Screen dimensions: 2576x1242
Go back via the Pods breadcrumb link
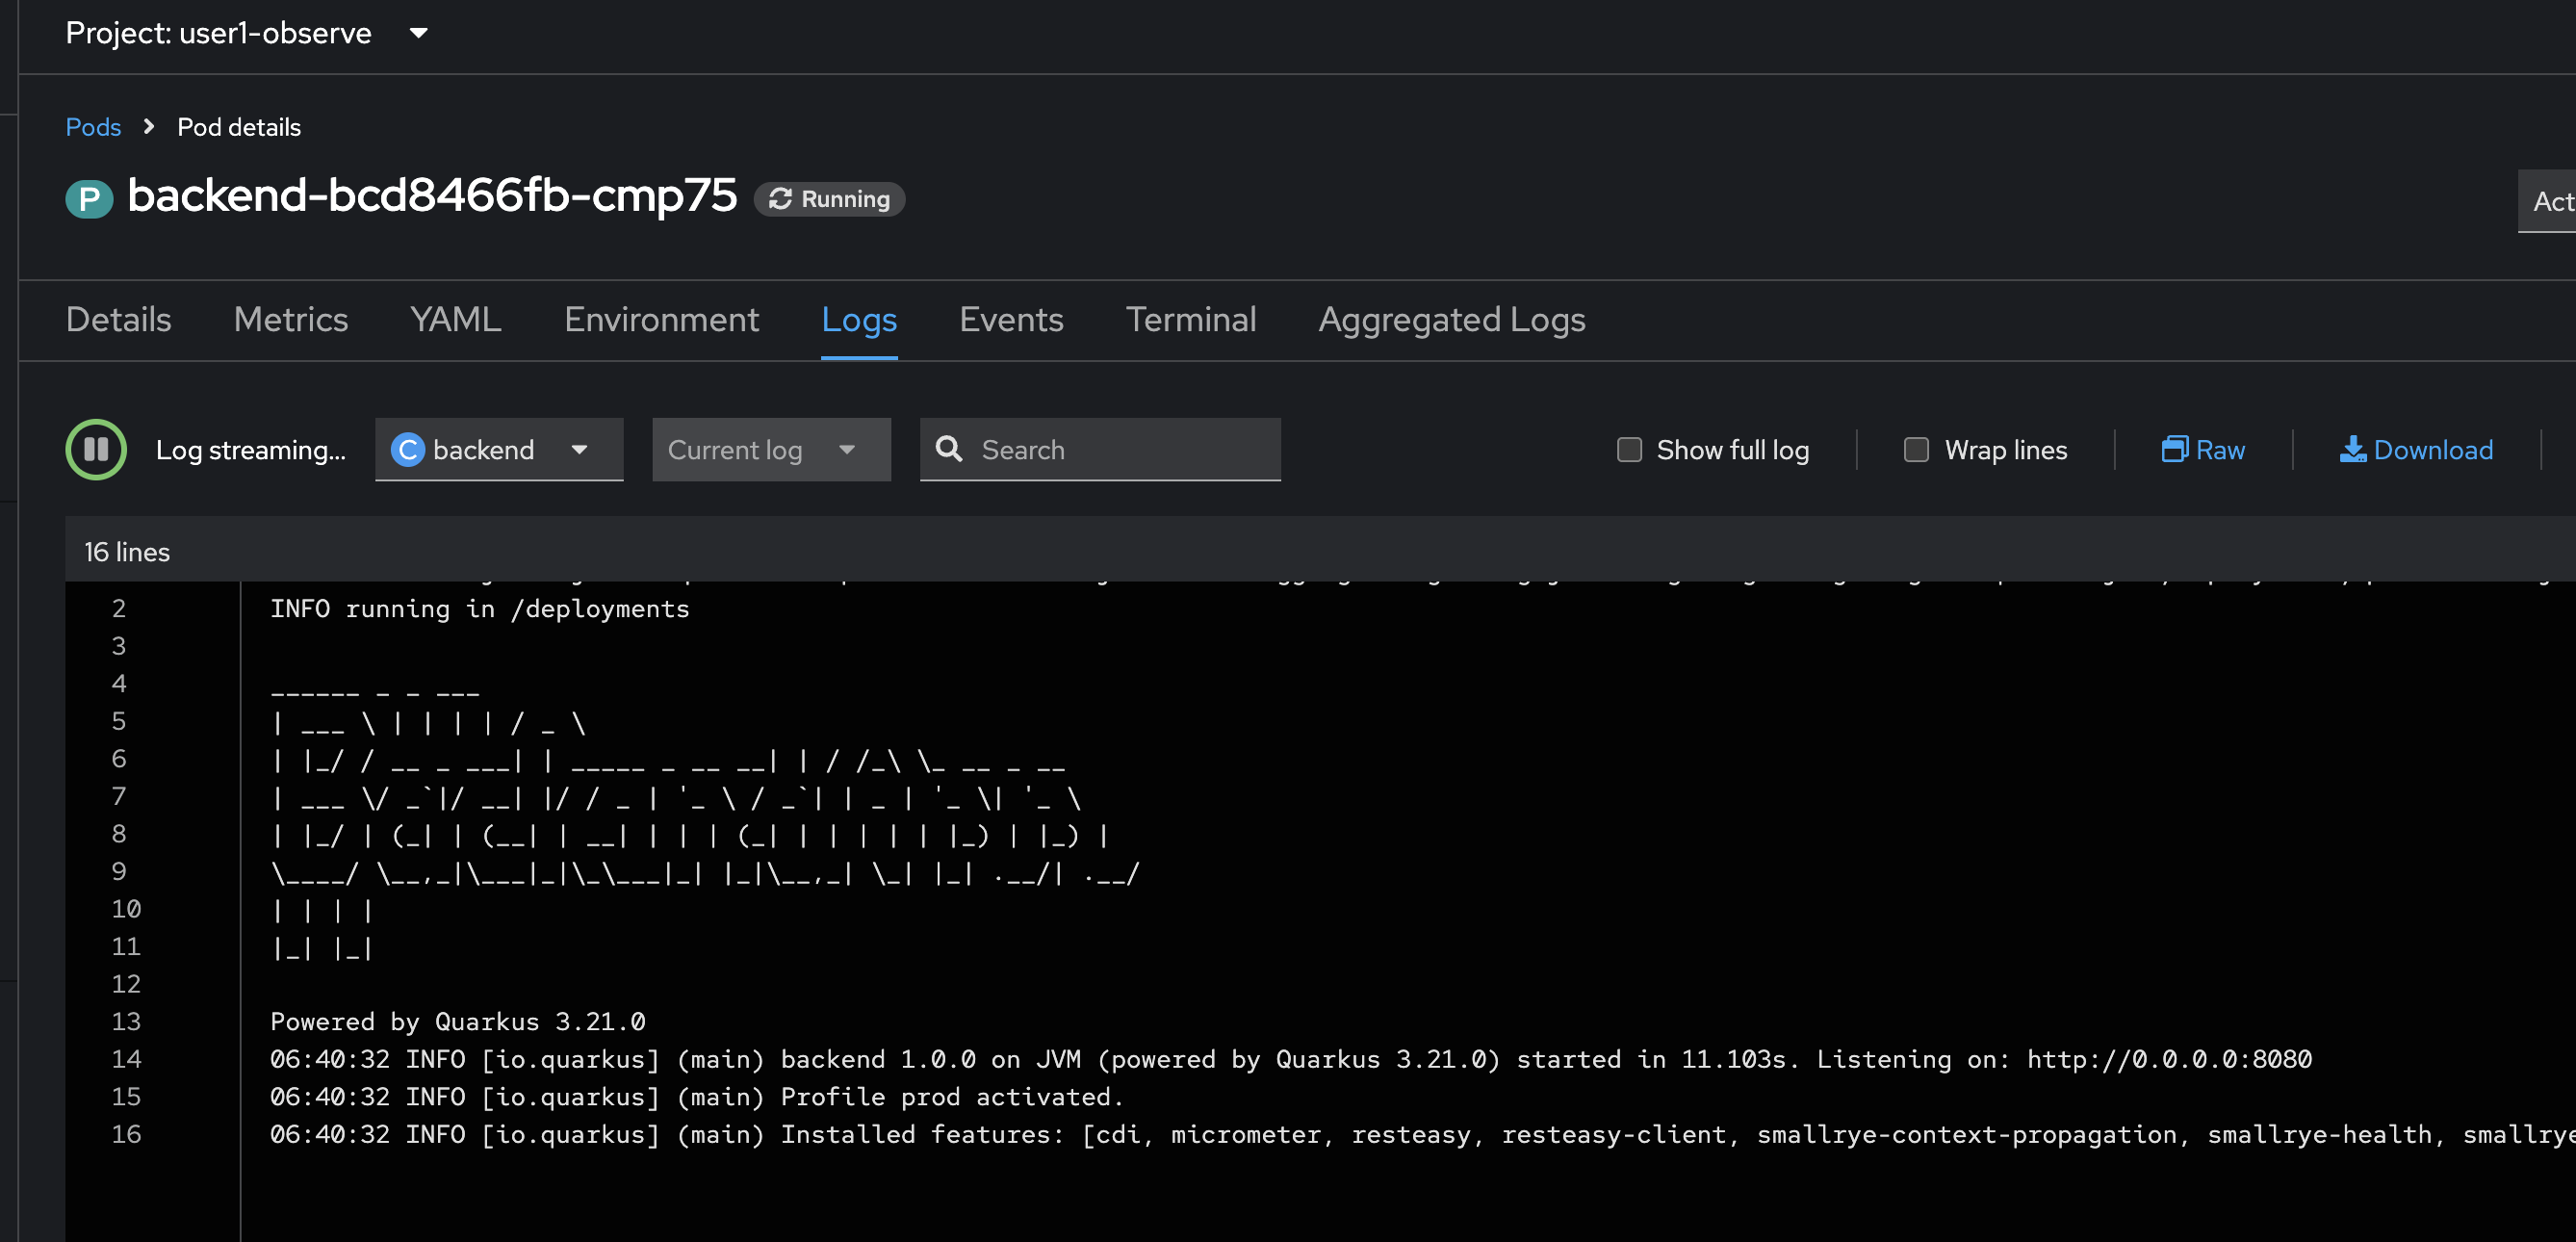(x=93, y=127)
